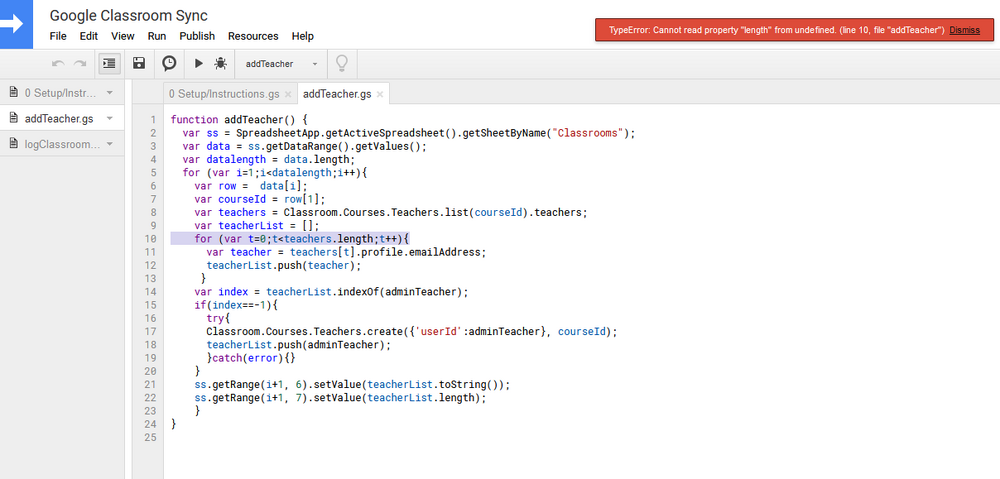The width and height of the screenshot is (1000, 479).
Task: Click function addTeacher() declaration line
Action: 240,119
